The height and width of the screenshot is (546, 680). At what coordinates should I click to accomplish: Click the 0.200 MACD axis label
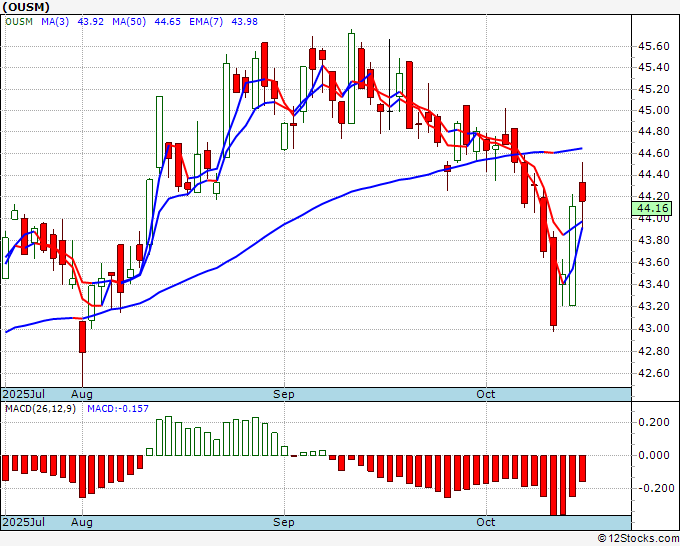654,422
